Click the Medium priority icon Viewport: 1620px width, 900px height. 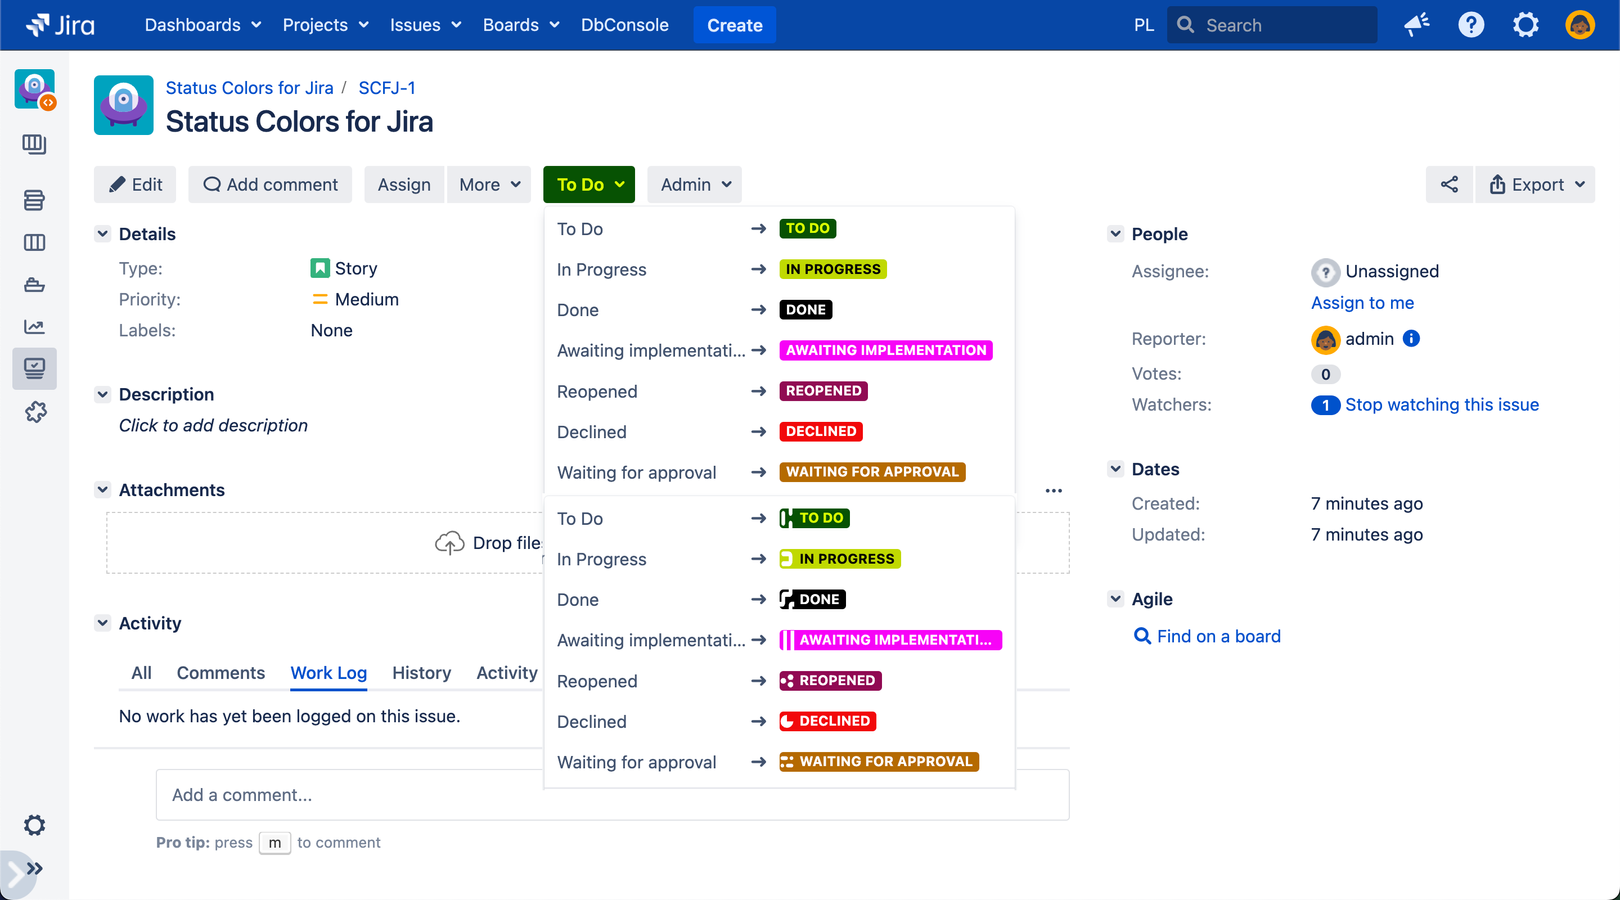pyautogui.click(x=320, y=299)
